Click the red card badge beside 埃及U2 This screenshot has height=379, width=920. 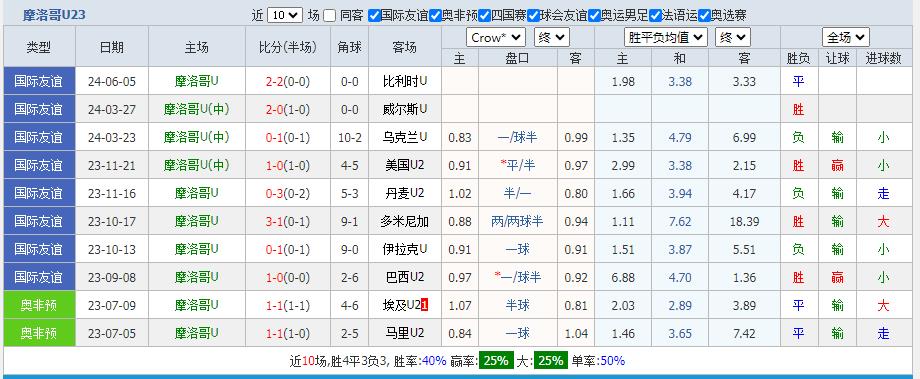point(425,305)
